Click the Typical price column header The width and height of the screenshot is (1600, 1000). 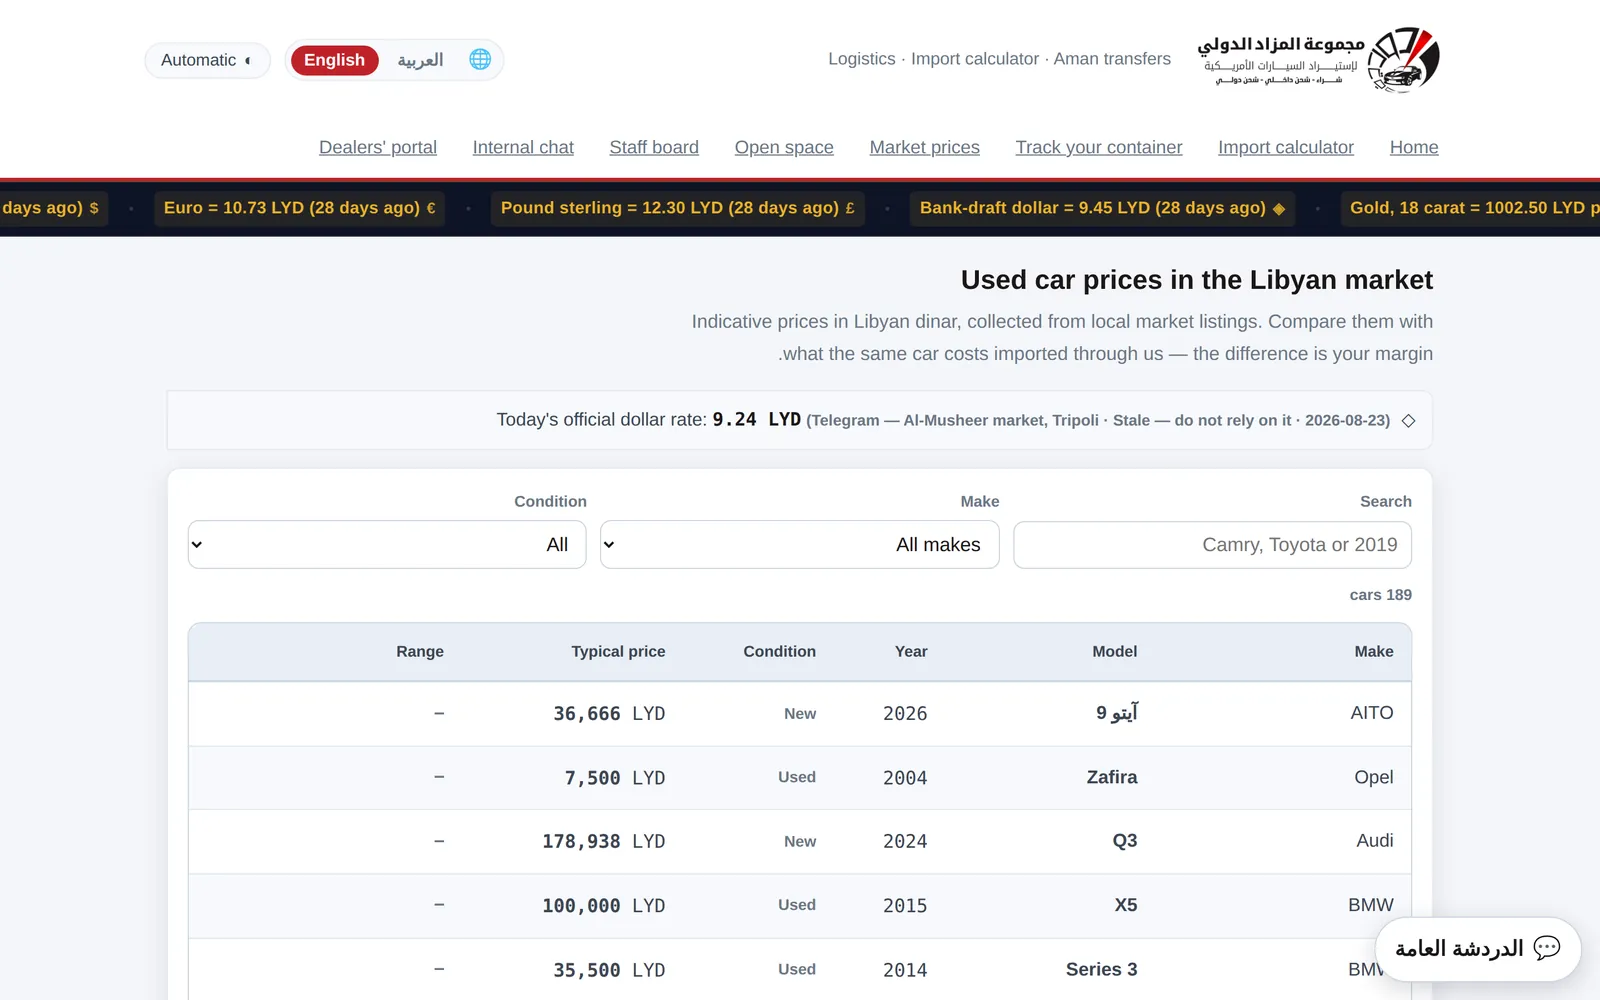click(618, 652)
